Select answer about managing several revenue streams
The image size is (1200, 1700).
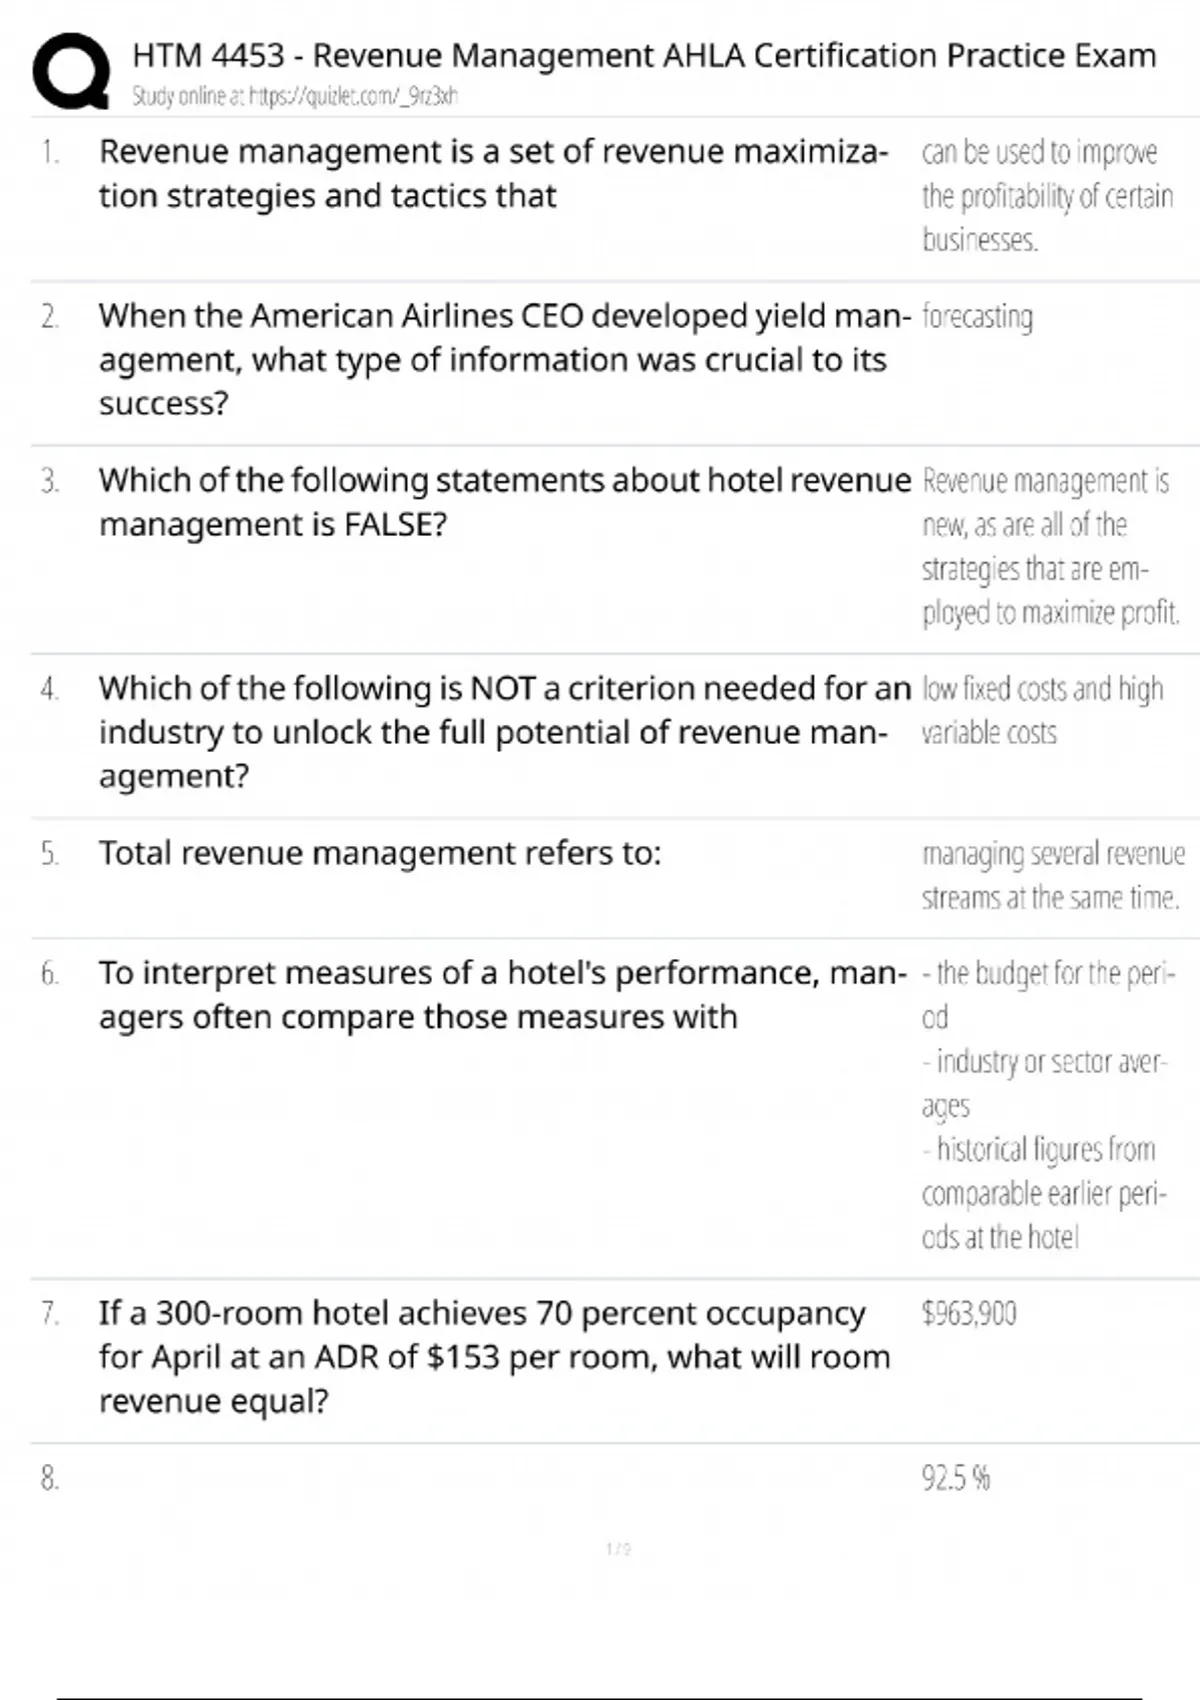(1052, 875)
